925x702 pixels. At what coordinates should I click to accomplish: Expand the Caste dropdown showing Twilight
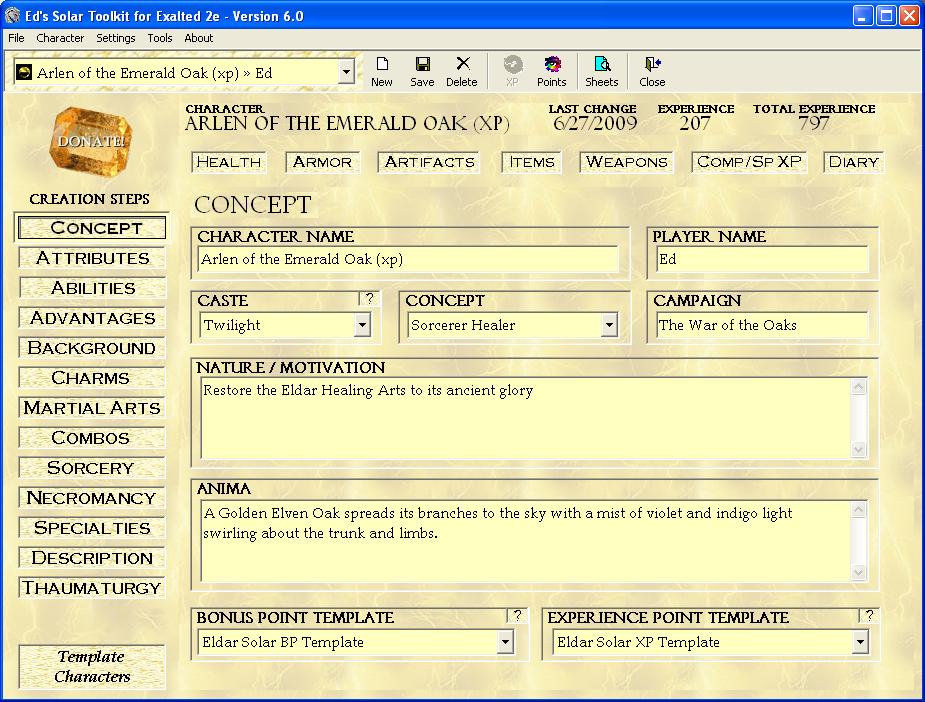tap(362, 325)
